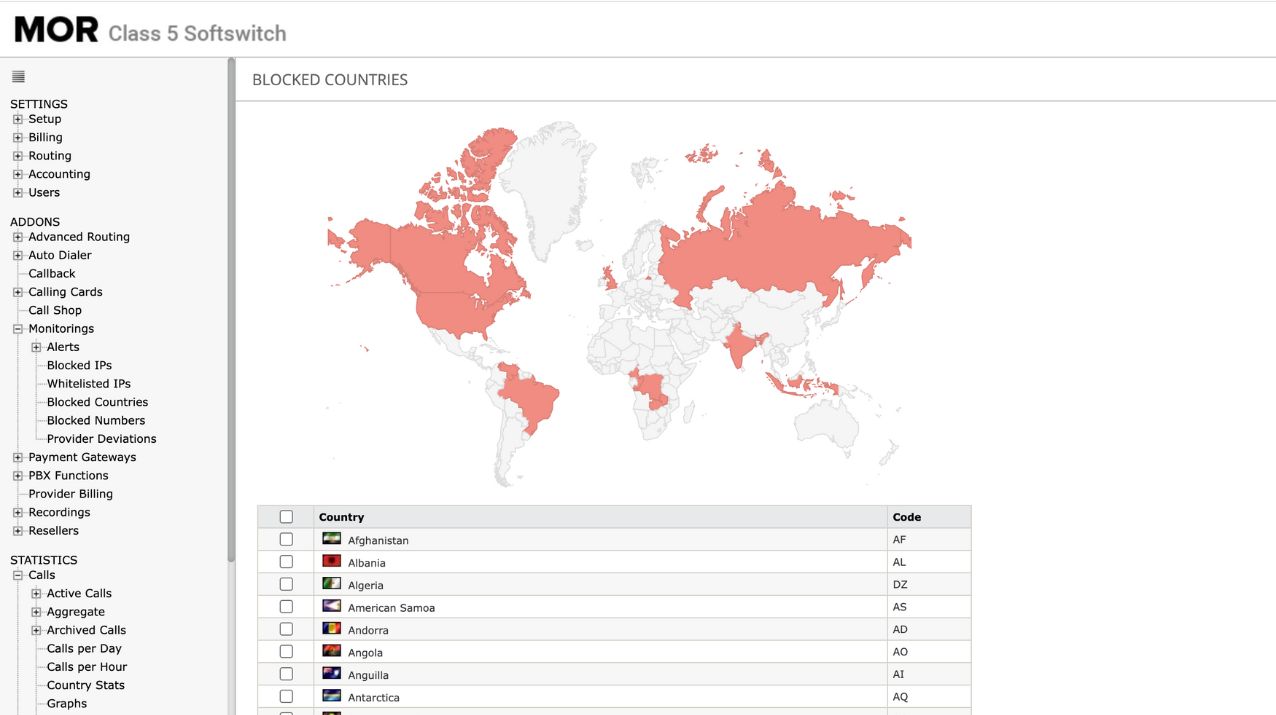Click the Algeria flag icon
The height and width of the screenshot is (715, 1276).
(x=331, y=584)
